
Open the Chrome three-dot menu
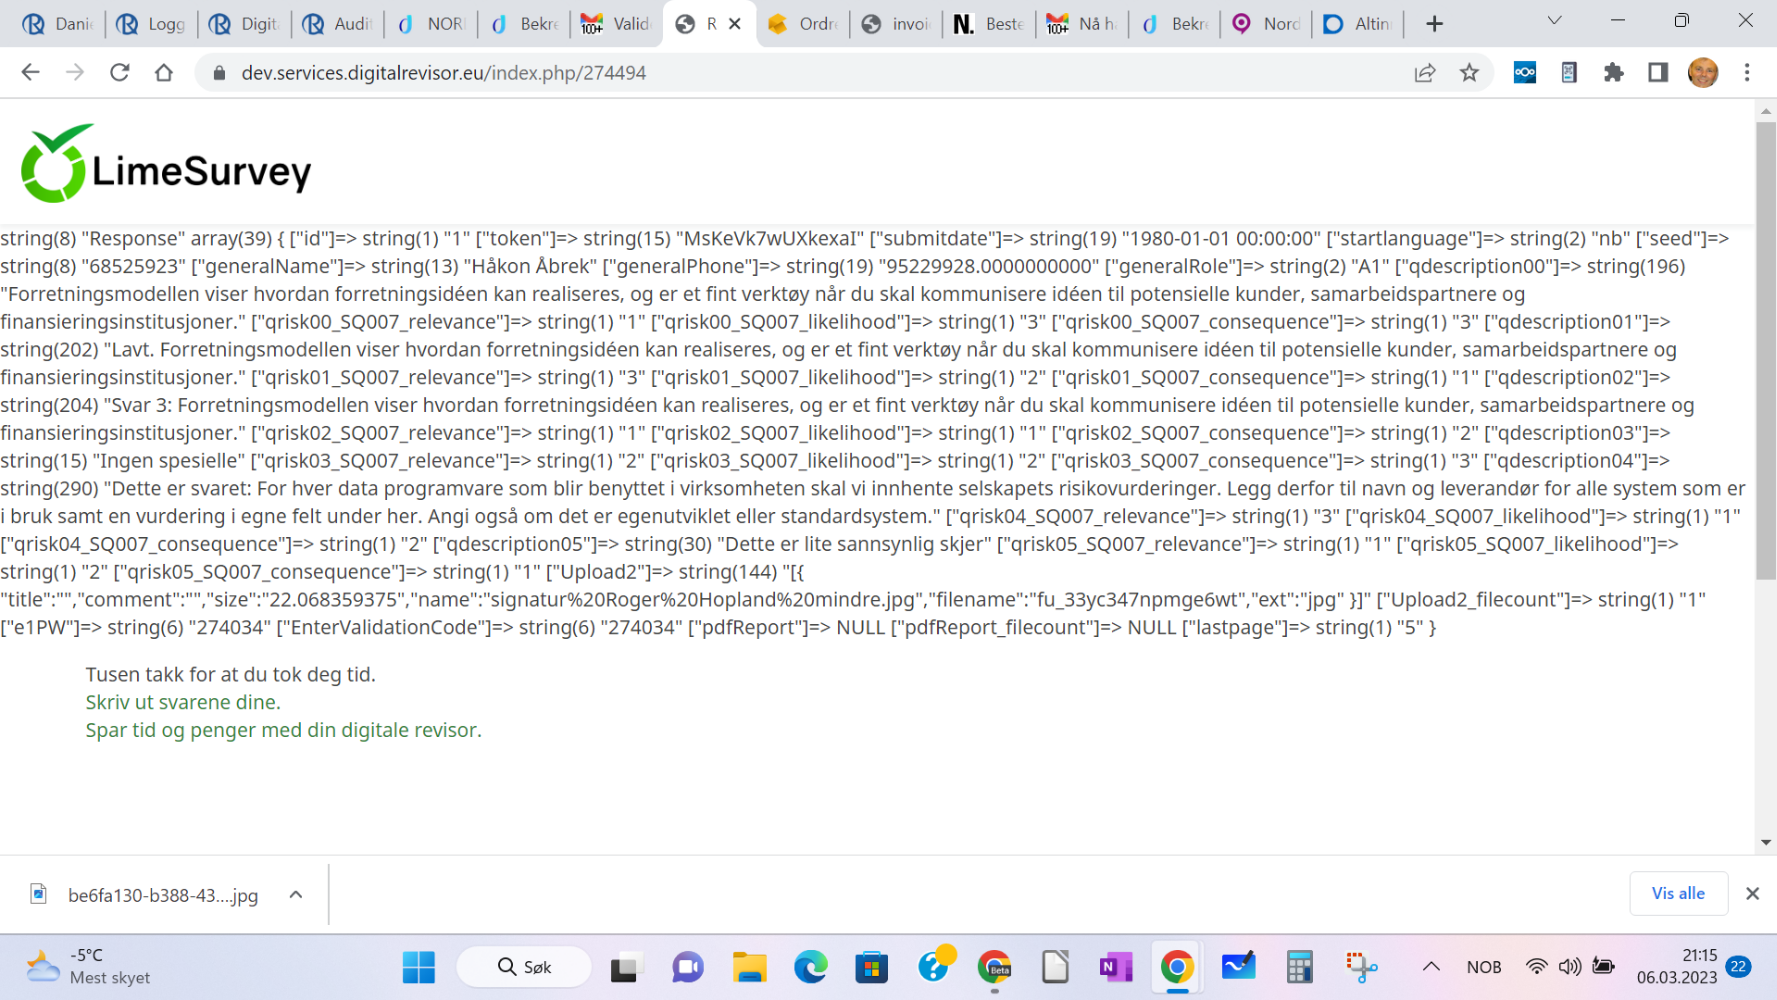1747,72
